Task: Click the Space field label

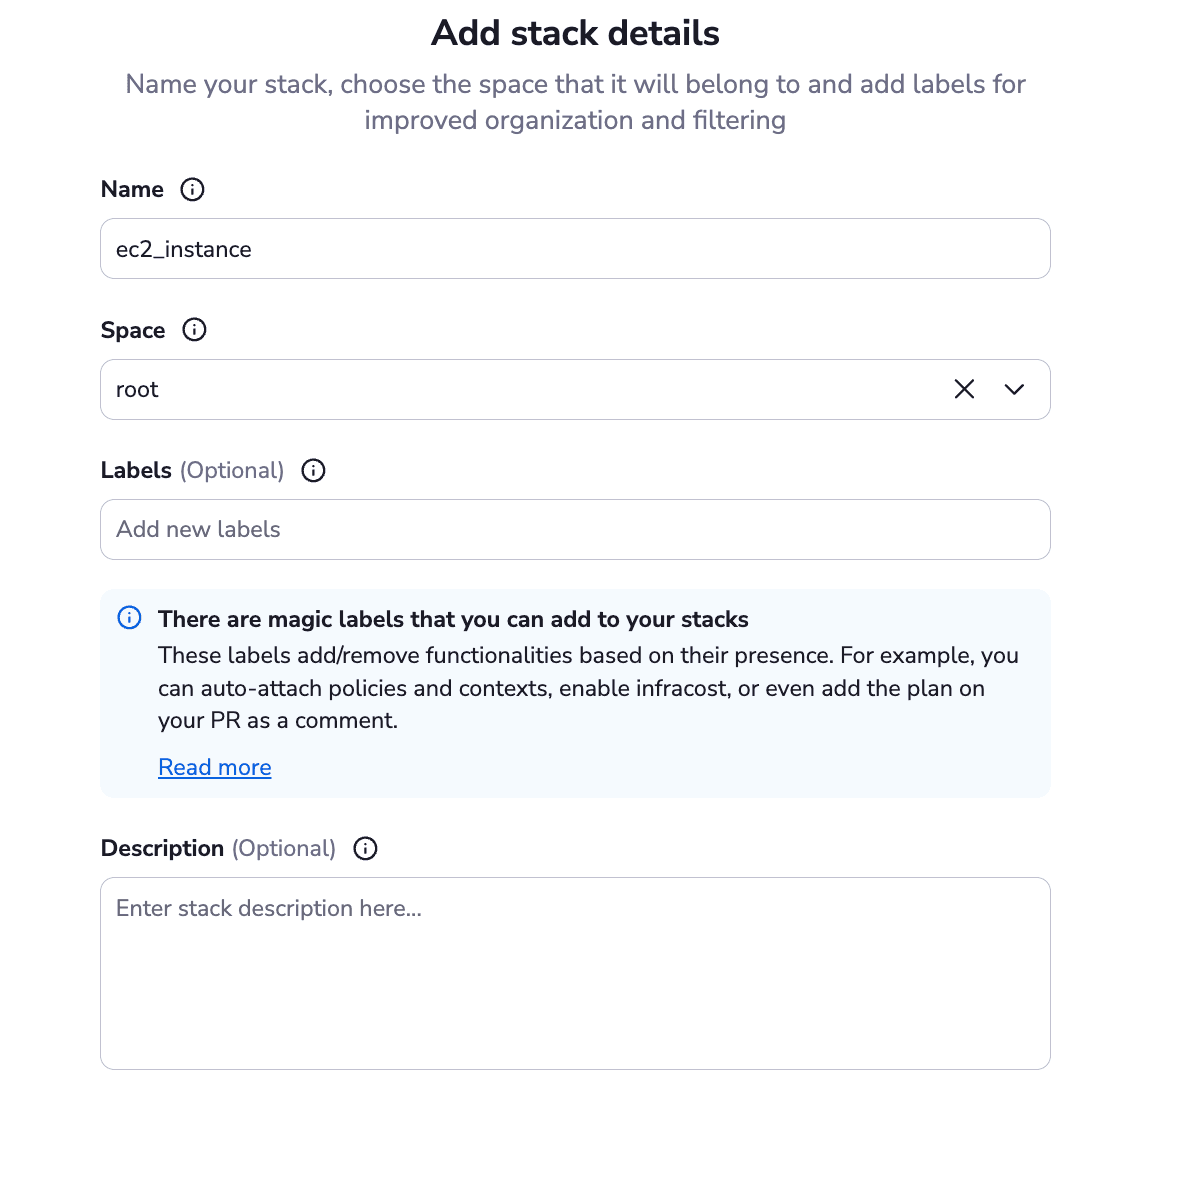Action: click(133, 330)
